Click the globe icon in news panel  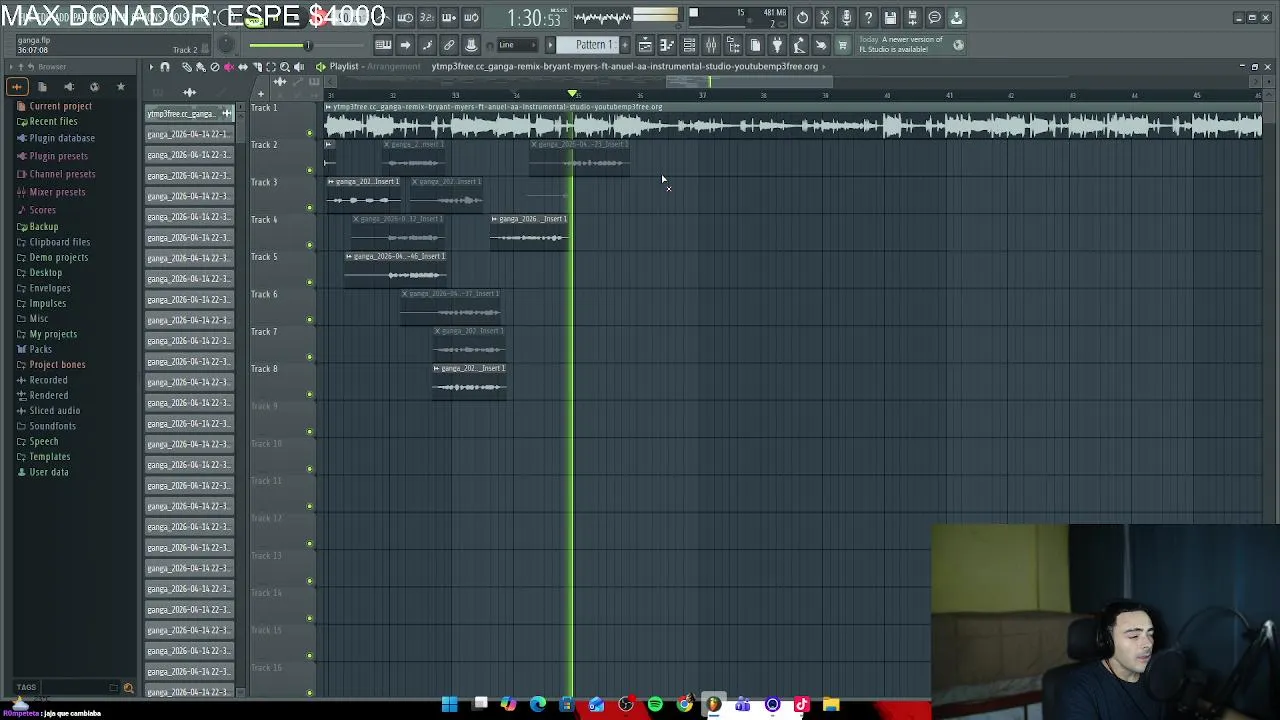[958, 45]
